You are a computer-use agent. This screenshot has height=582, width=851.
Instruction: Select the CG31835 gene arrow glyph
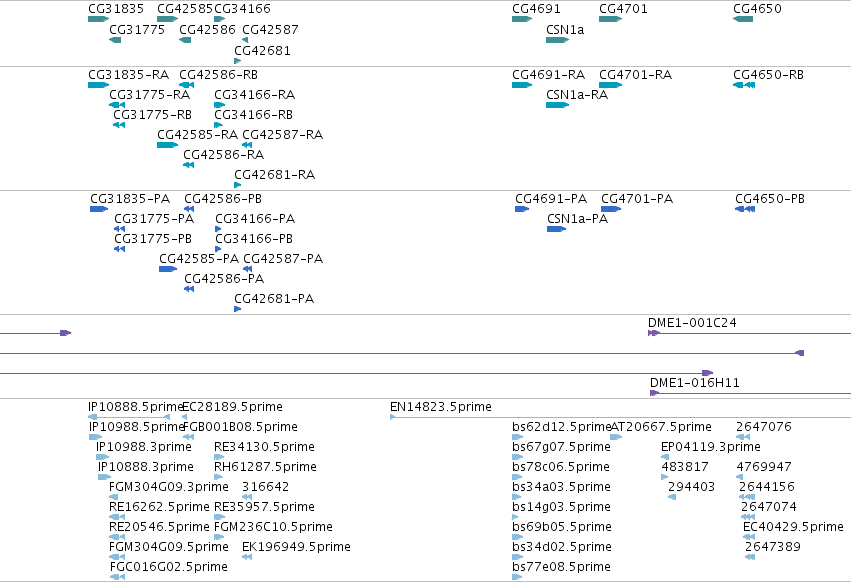98,19
